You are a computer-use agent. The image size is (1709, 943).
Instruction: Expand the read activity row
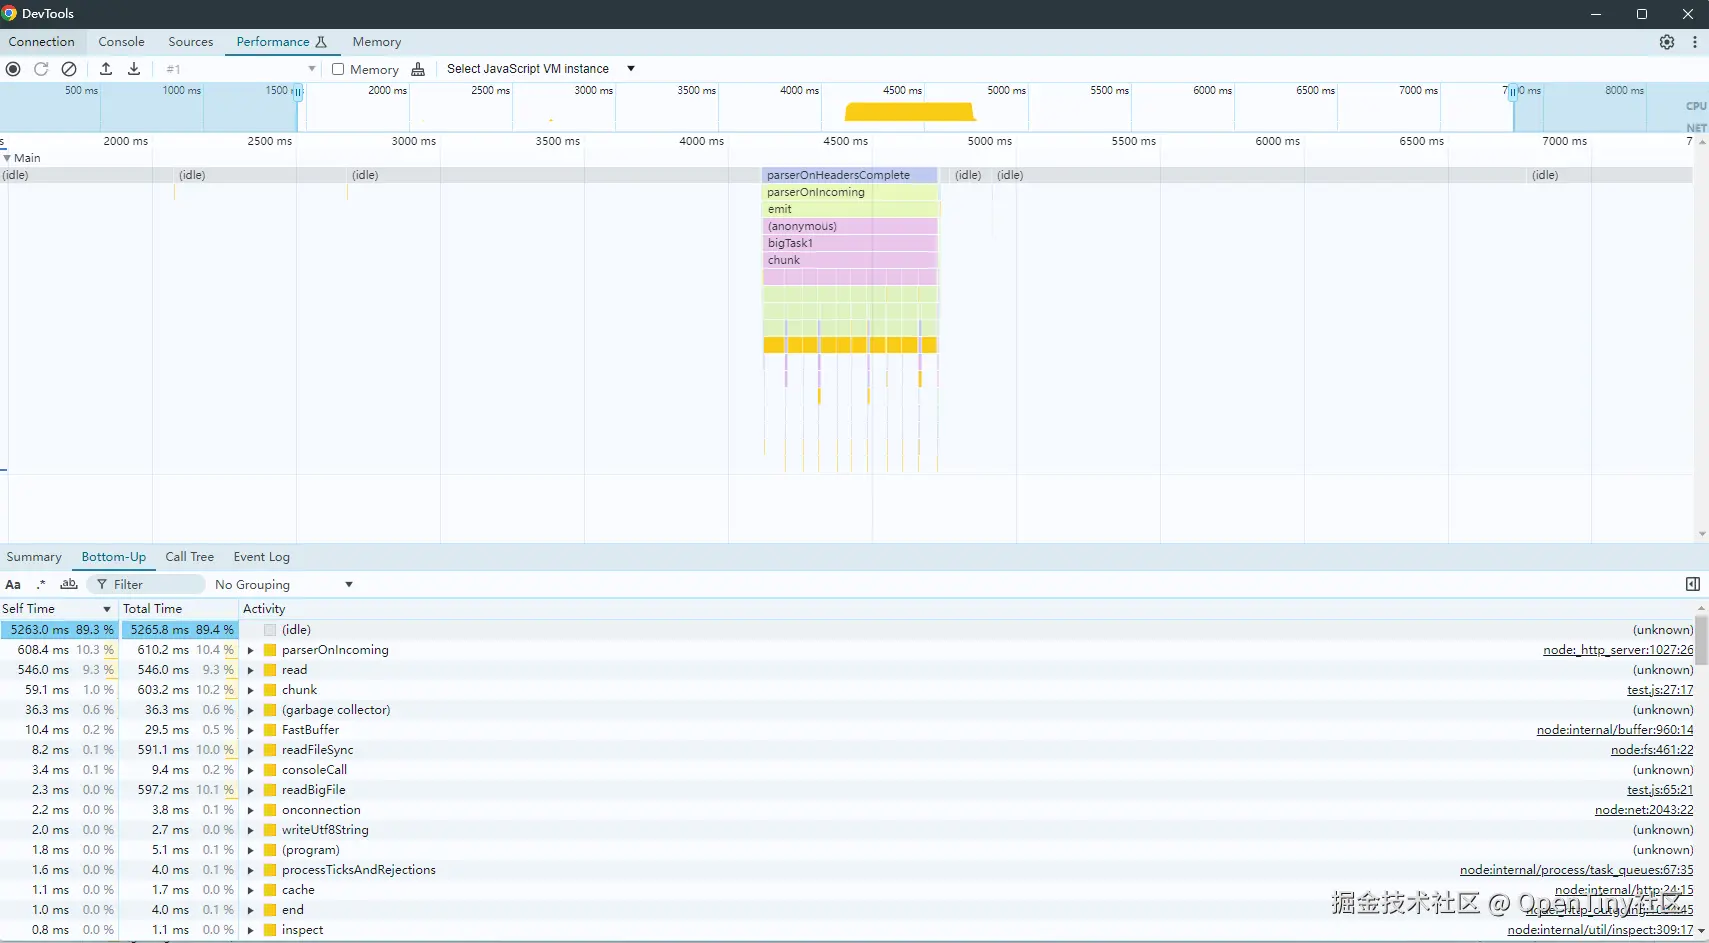point(251,670)
